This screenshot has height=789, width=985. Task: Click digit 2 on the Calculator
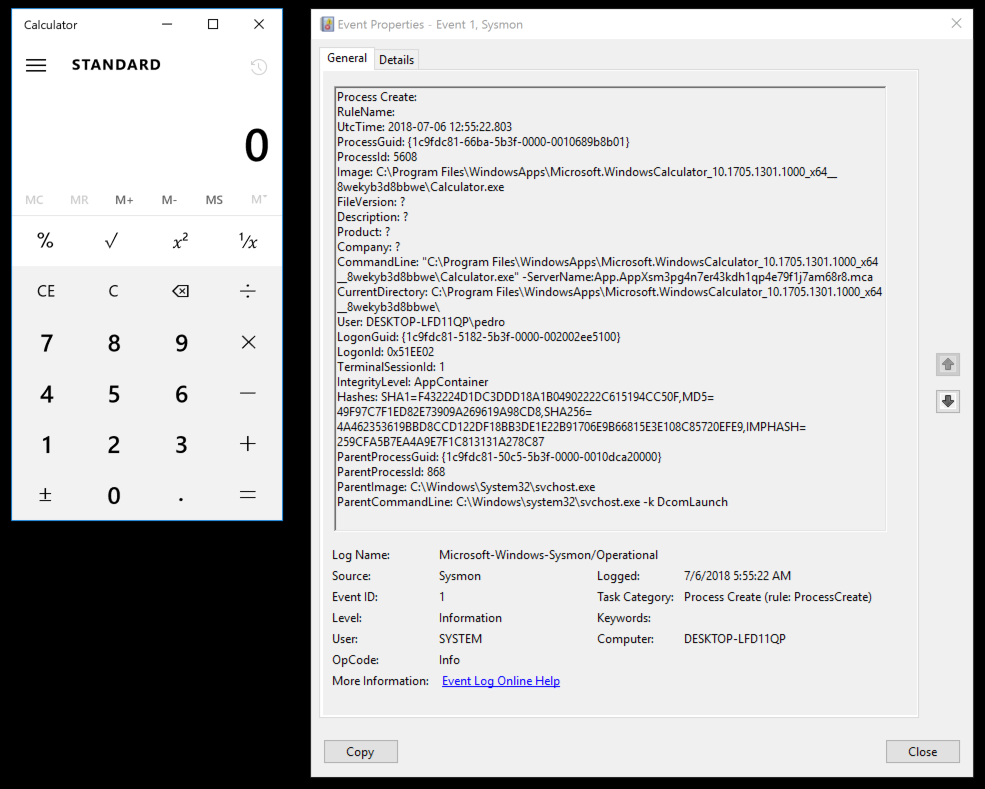(114, 445)
